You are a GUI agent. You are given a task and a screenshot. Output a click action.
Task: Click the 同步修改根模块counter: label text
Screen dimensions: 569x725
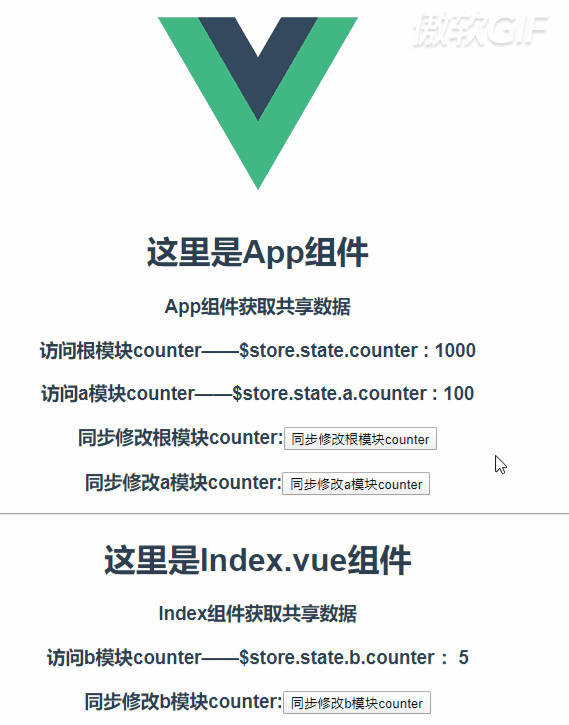(x=180, y=437)
